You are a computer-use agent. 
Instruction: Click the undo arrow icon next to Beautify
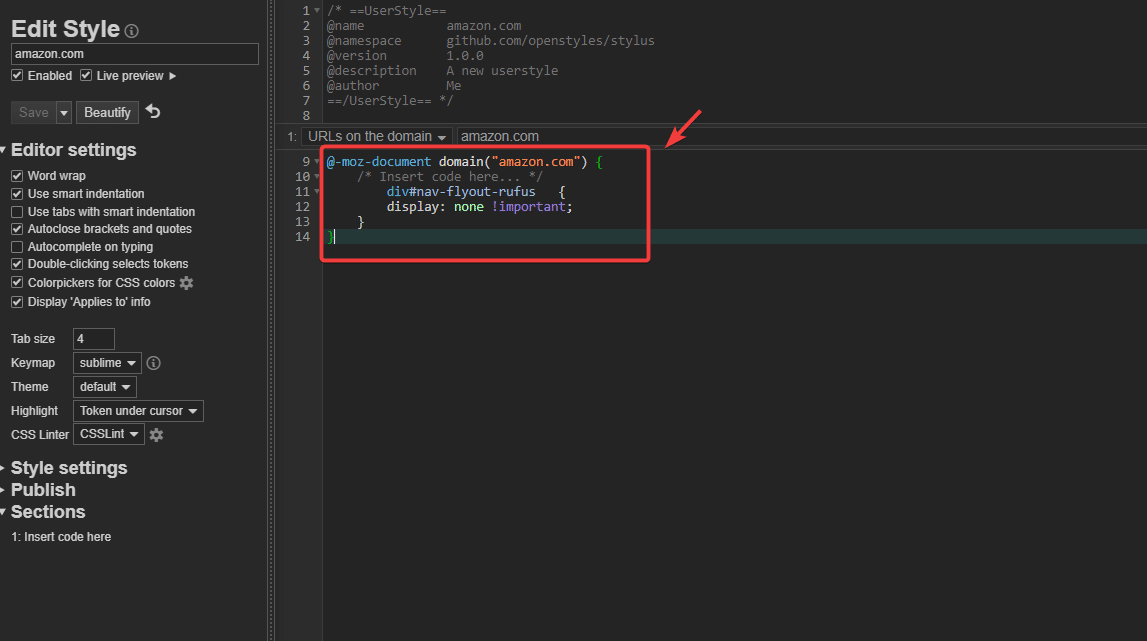[x=153, y=111]
